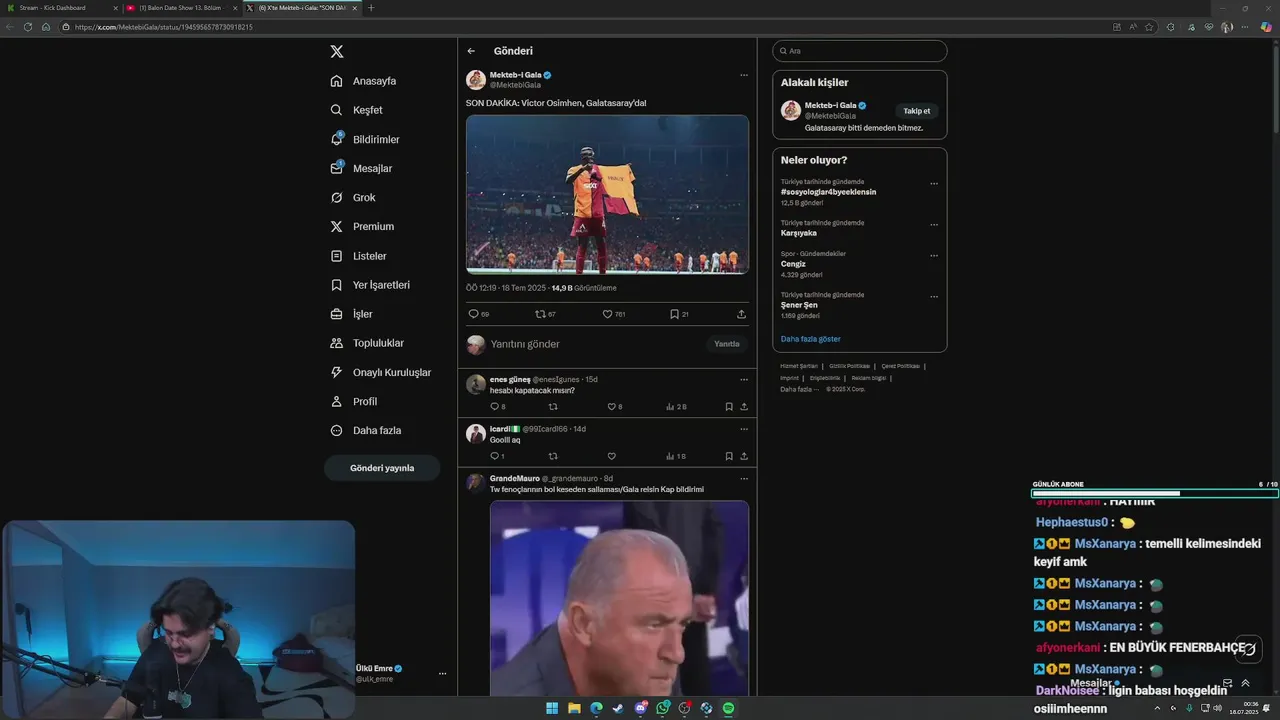Like Icardi's 'Goolll aq' reply
This screenshot has width=1280, height=720.
pos(612,456)
